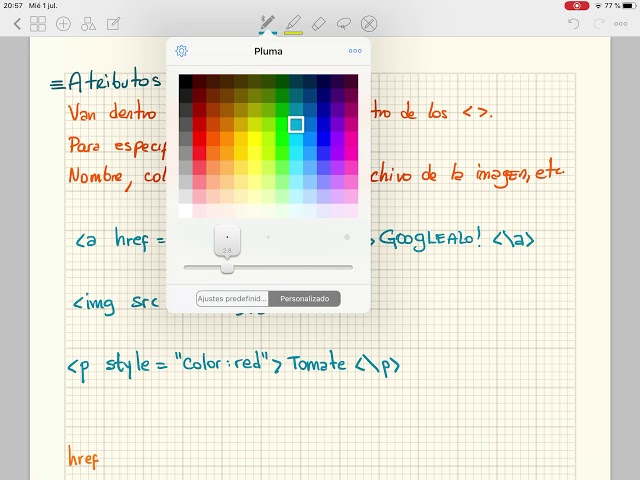Open the Pluma panel's three-dot options
640x480 pixels.
(x=355, y=51)
